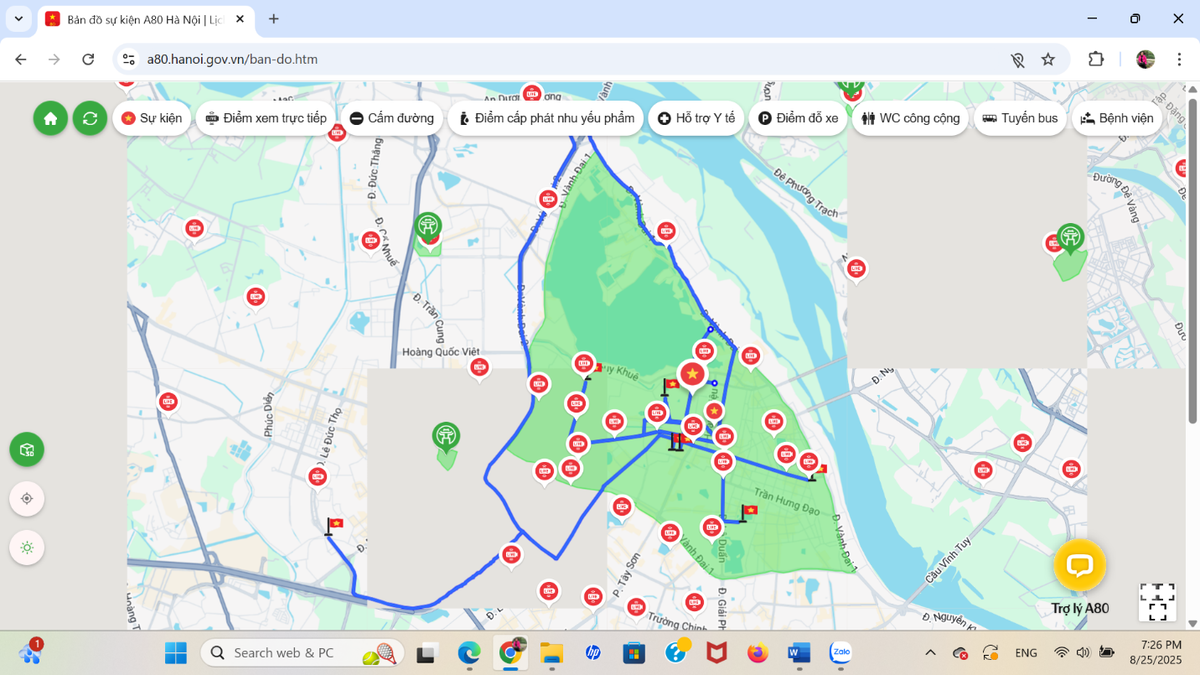Expand the system tray hidden icons
Screen dimensions: 1200x675
pyautogui.click(x=930, y=653)
